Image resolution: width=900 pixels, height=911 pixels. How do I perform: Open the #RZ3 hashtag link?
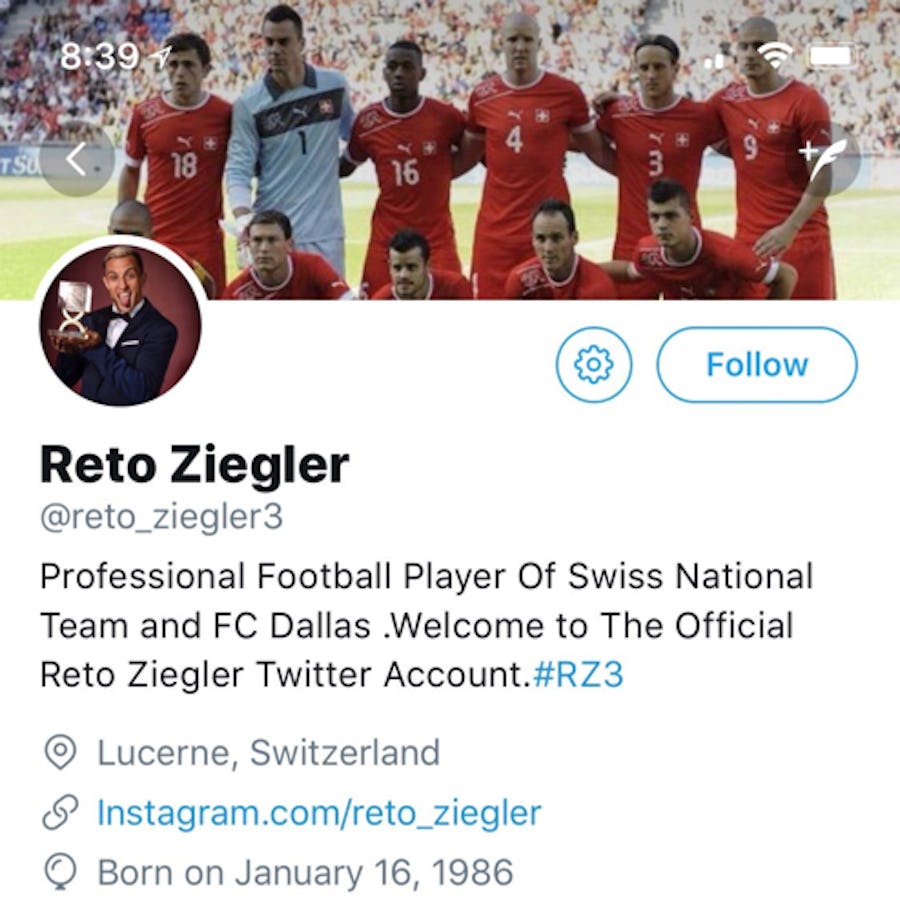(580, 674)
